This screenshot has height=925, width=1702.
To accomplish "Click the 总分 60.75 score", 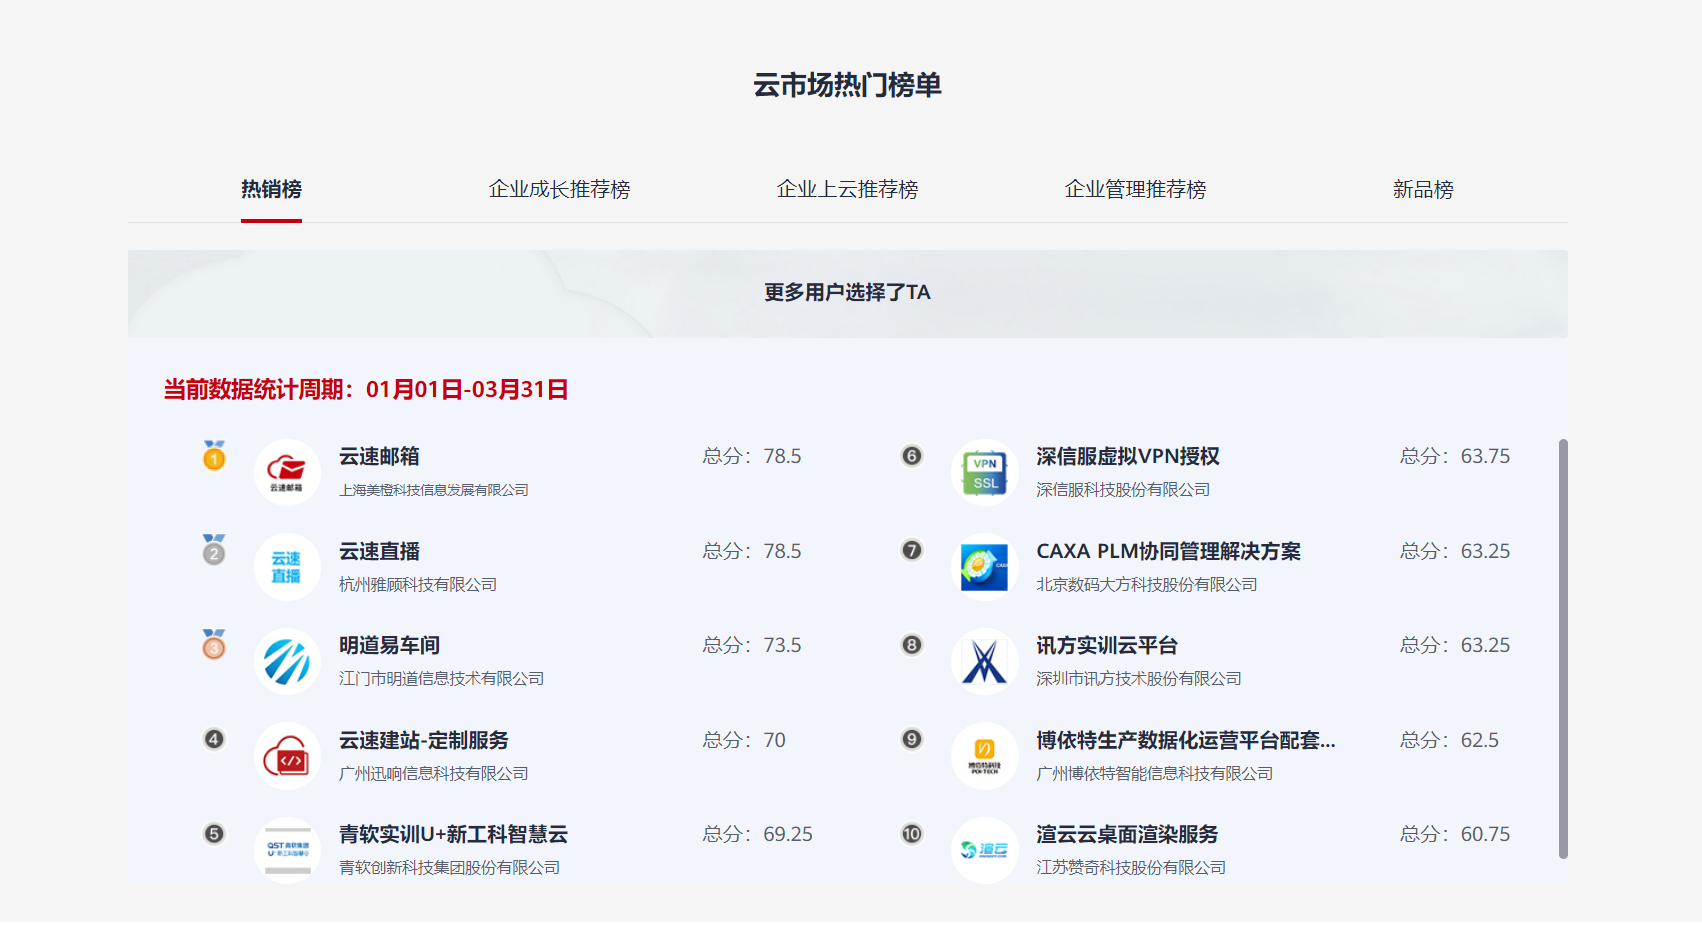I will (x=1455, y=834).
